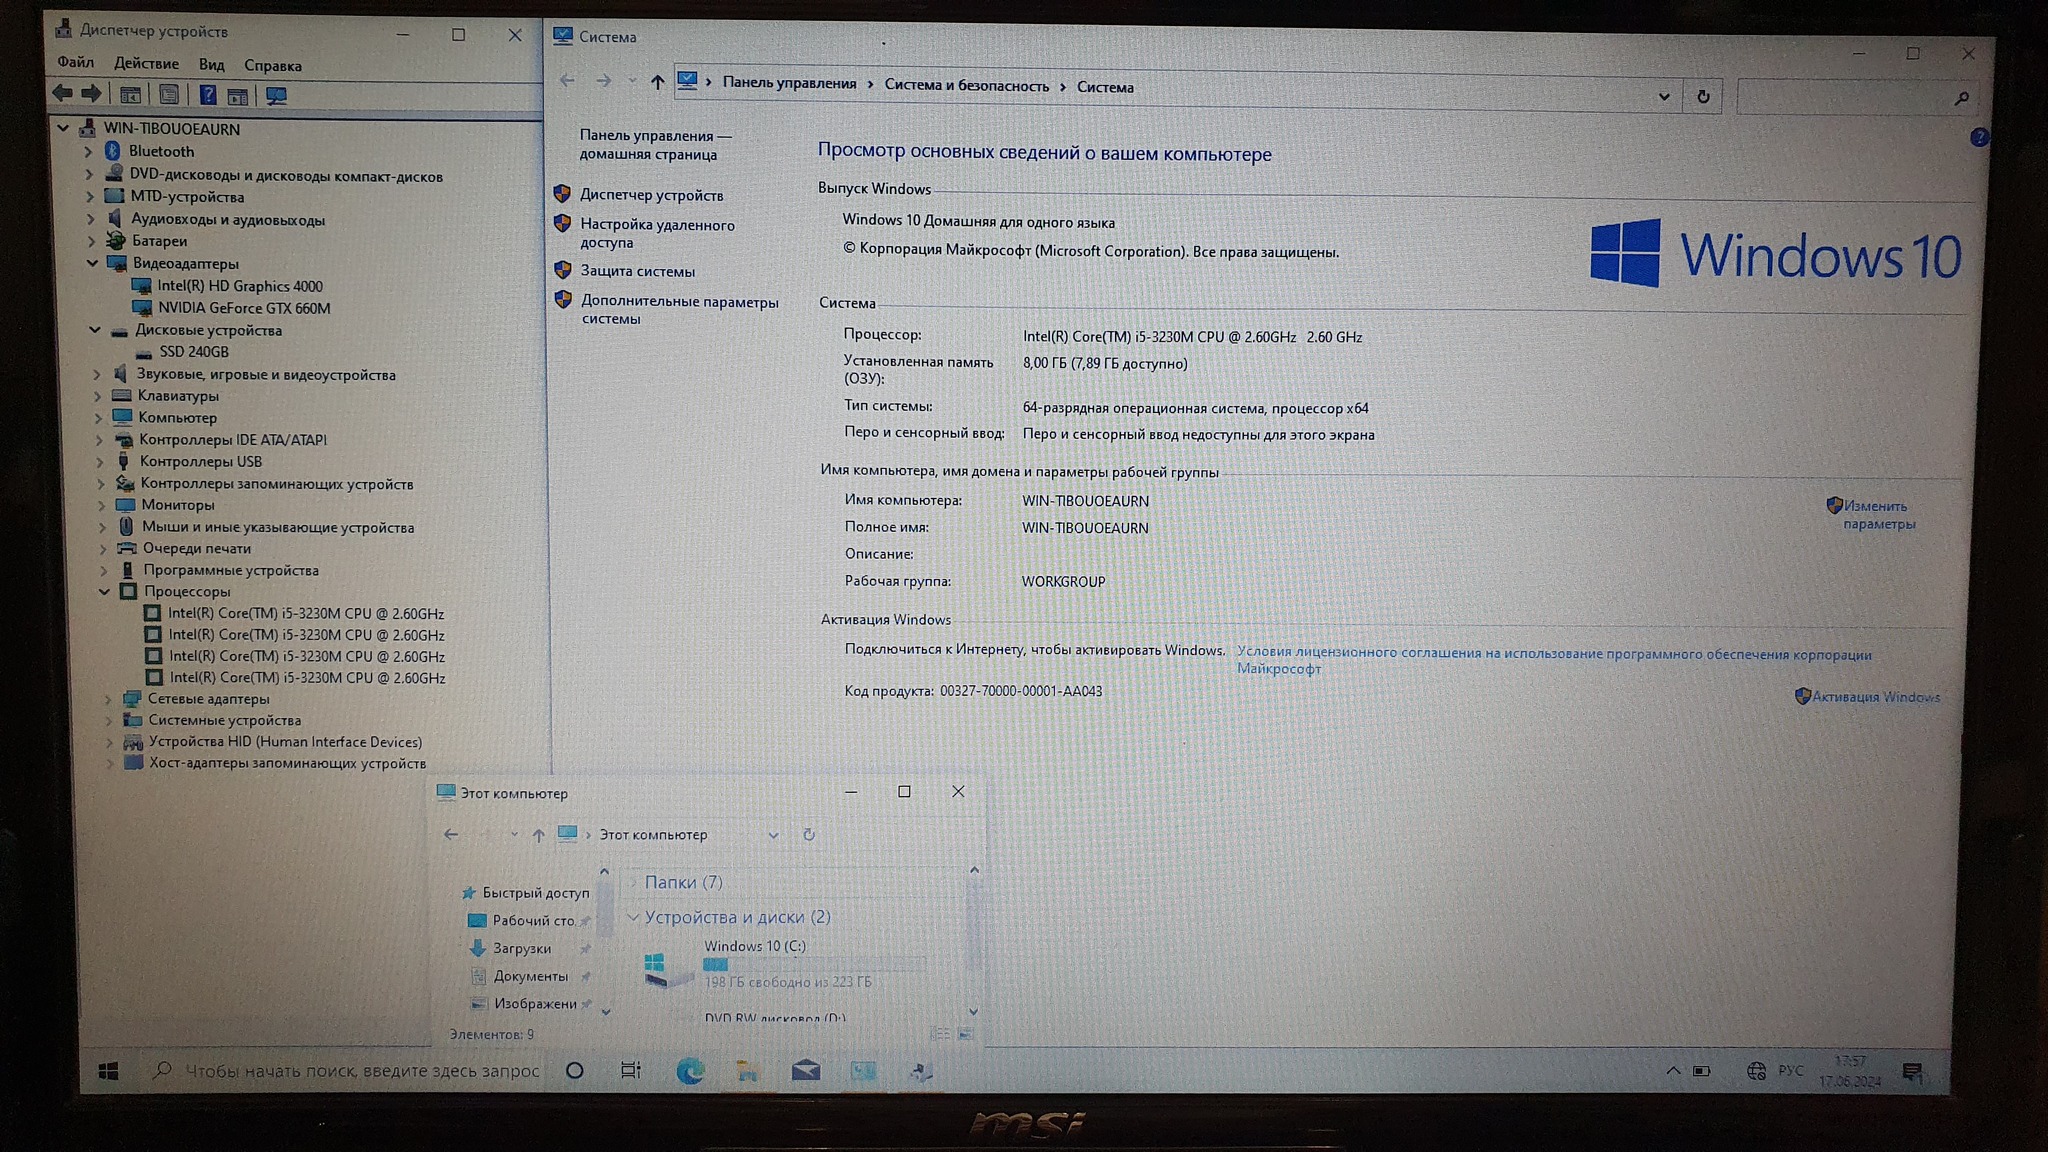Click the refresh button in System address bar
2048x1152 pixels.
(x=1703, y=97)
